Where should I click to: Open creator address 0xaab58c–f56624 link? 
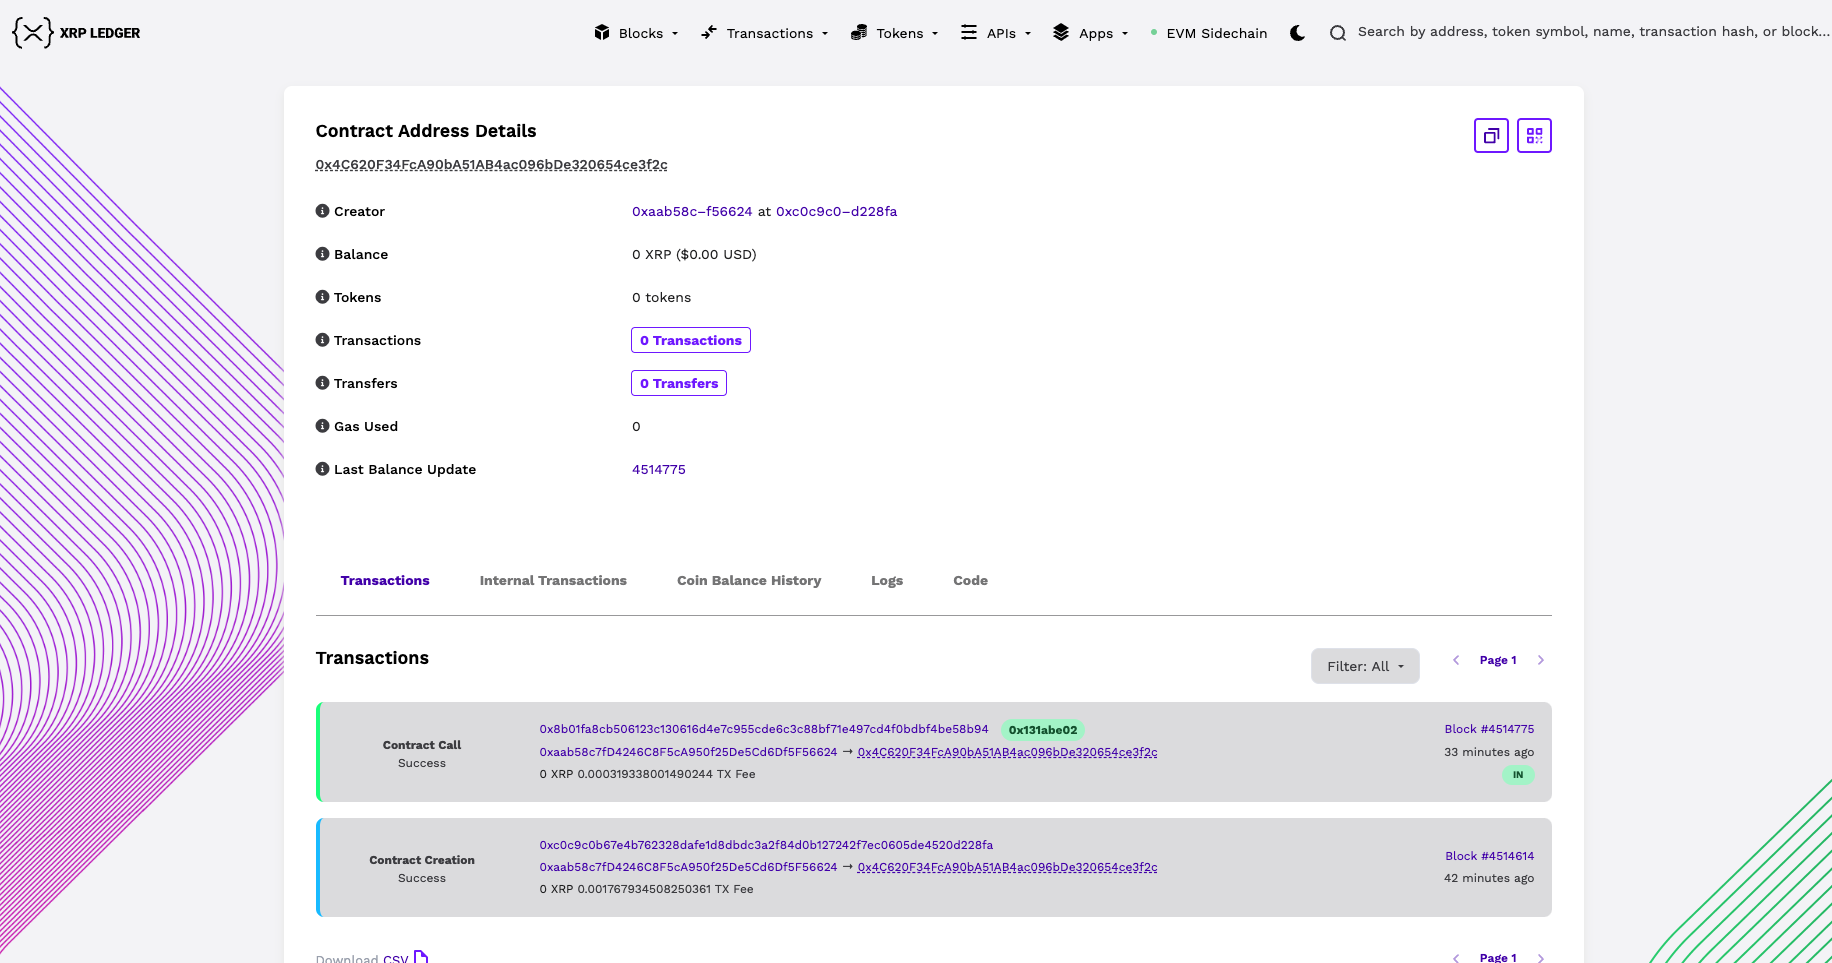[x=692, y=211]
